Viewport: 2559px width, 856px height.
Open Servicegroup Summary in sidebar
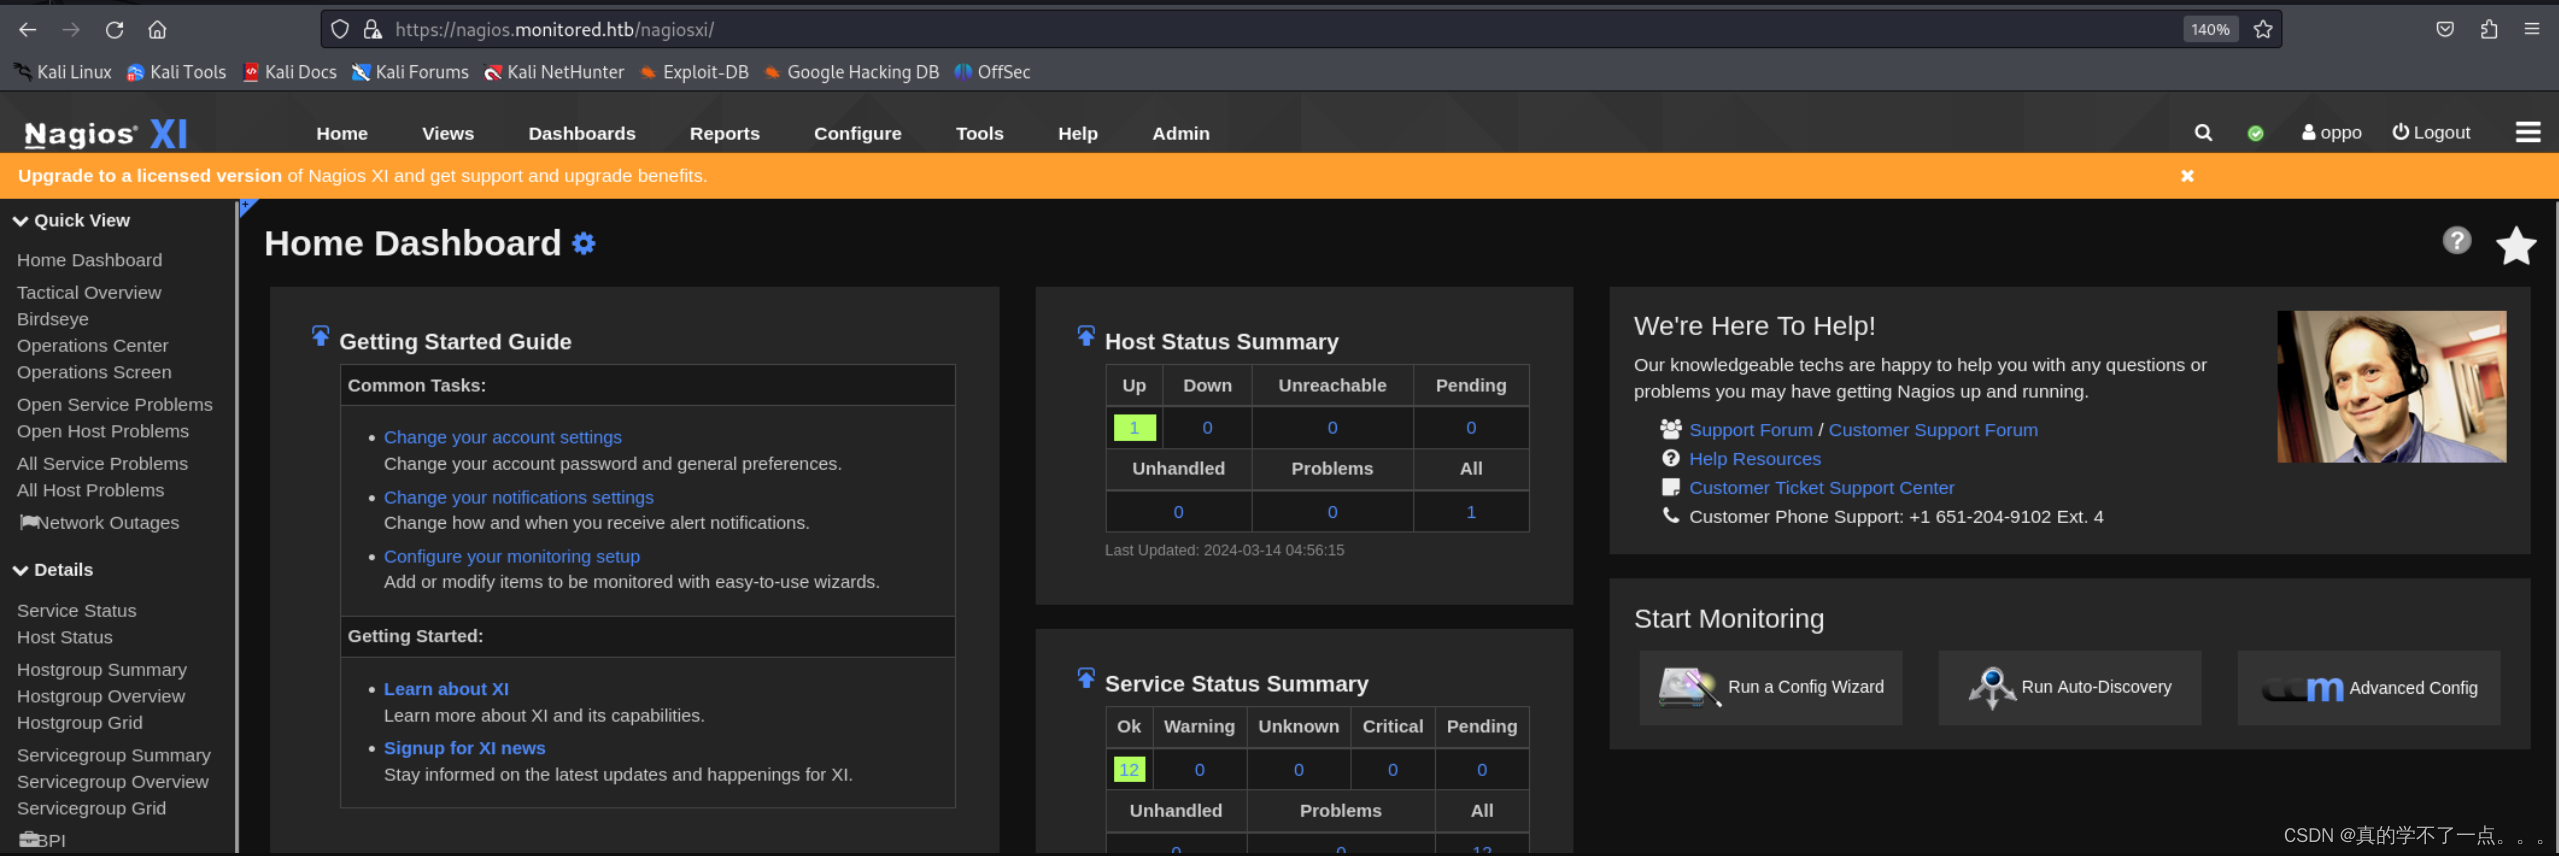[x=114, y=755]
